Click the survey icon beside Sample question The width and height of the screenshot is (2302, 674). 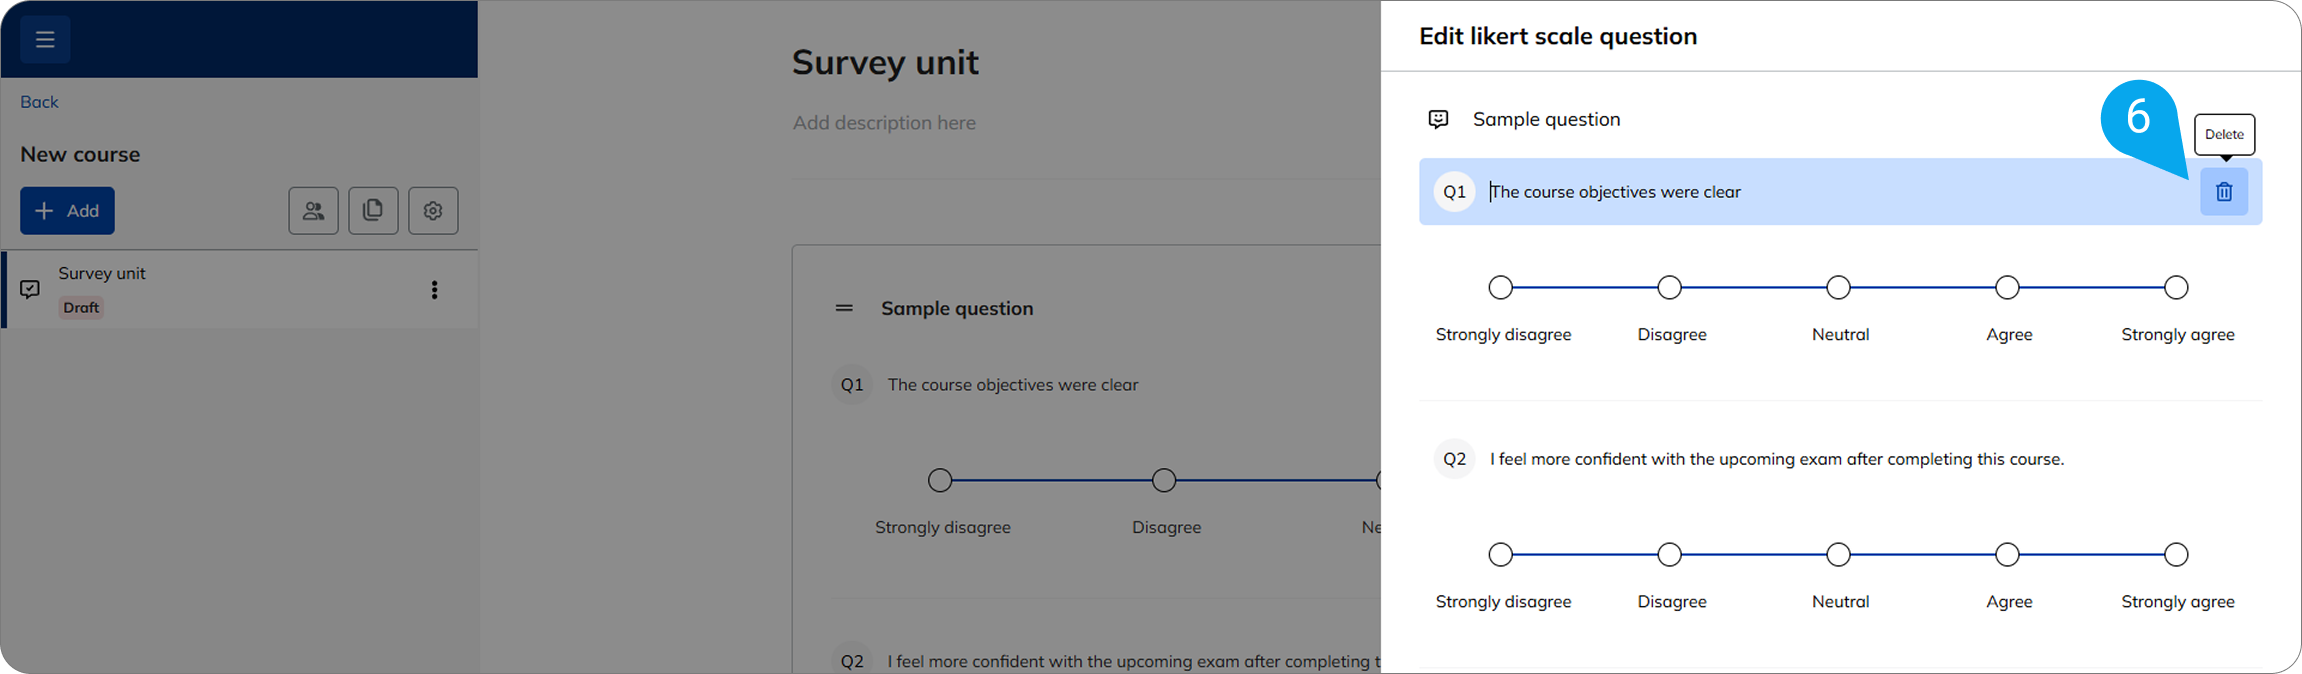[1438, 120]
